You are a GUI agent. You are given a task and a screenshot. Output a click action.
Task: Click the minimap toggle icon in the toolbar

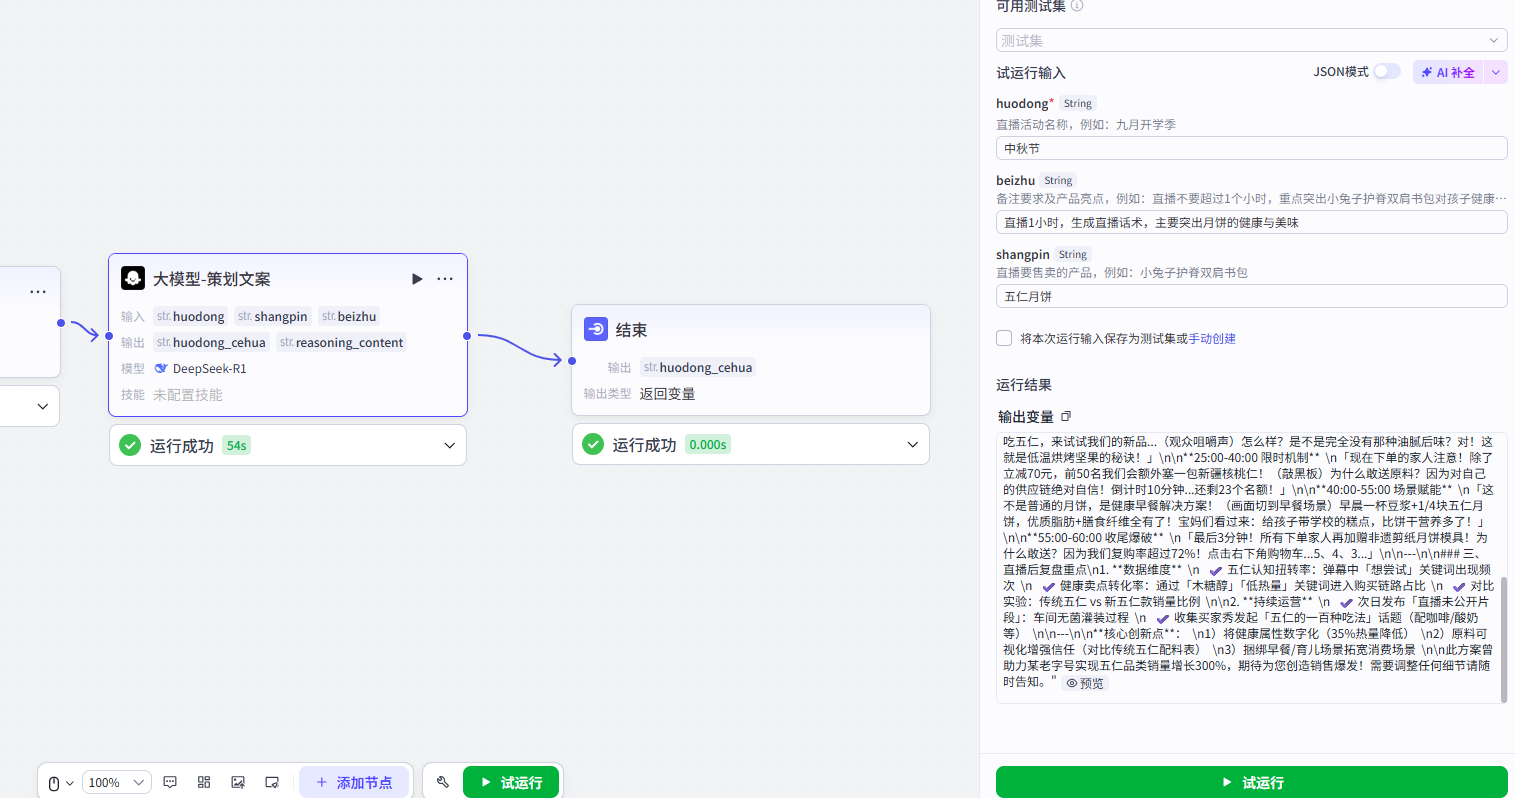tap(272, 782)
